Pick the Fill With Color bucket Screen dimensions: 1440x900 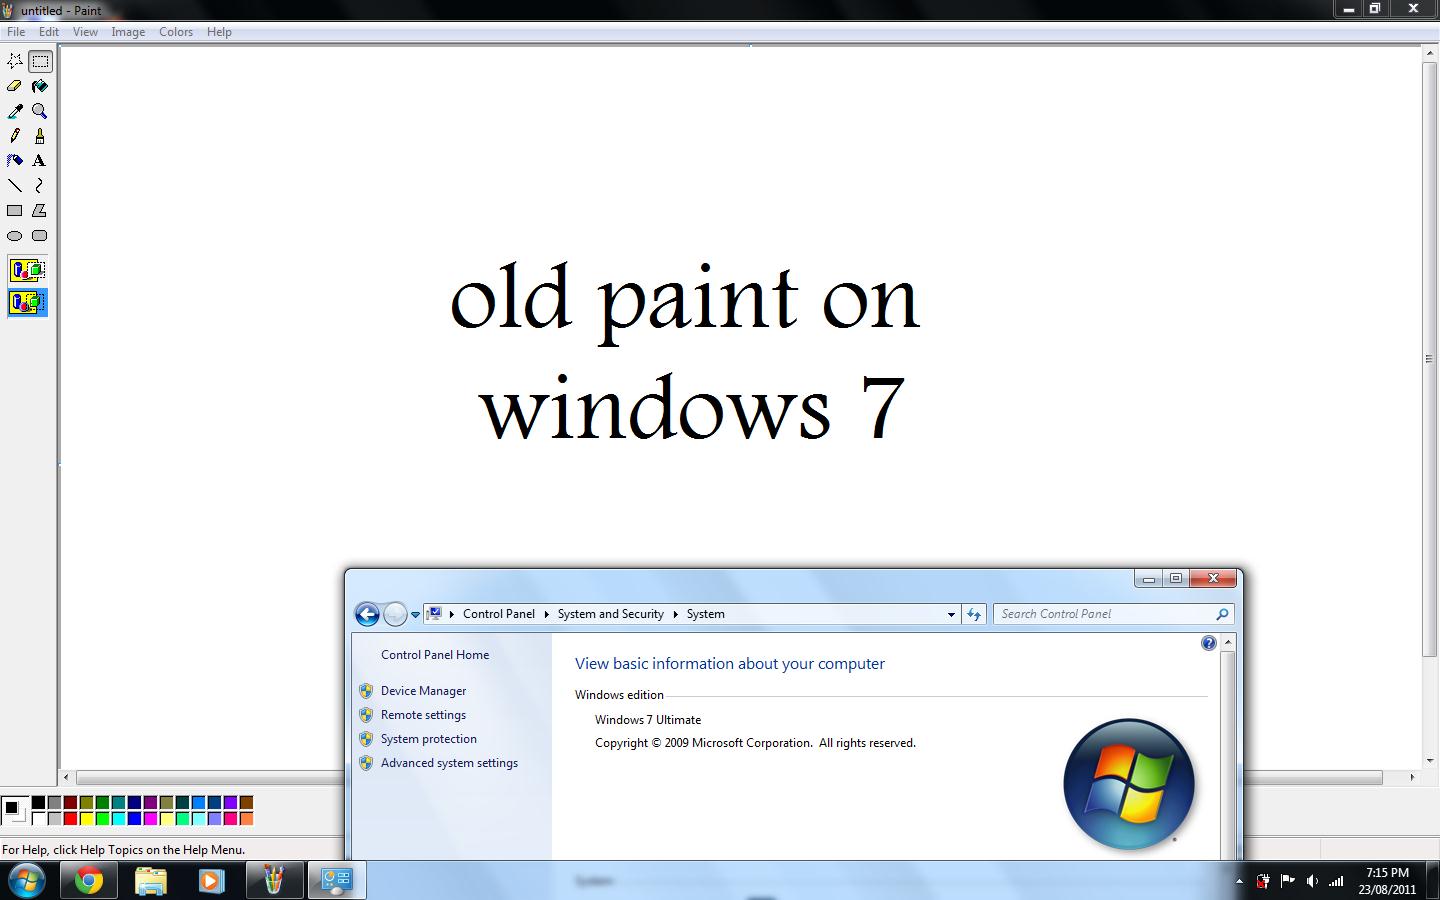coord(39,86)
